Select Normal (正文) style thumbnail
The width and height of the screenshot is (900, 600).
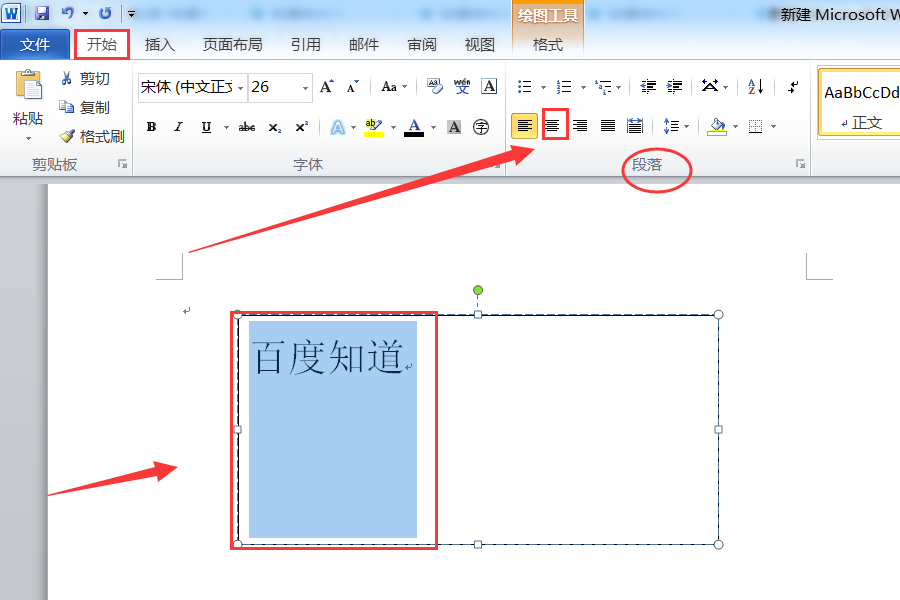point(859,103)
